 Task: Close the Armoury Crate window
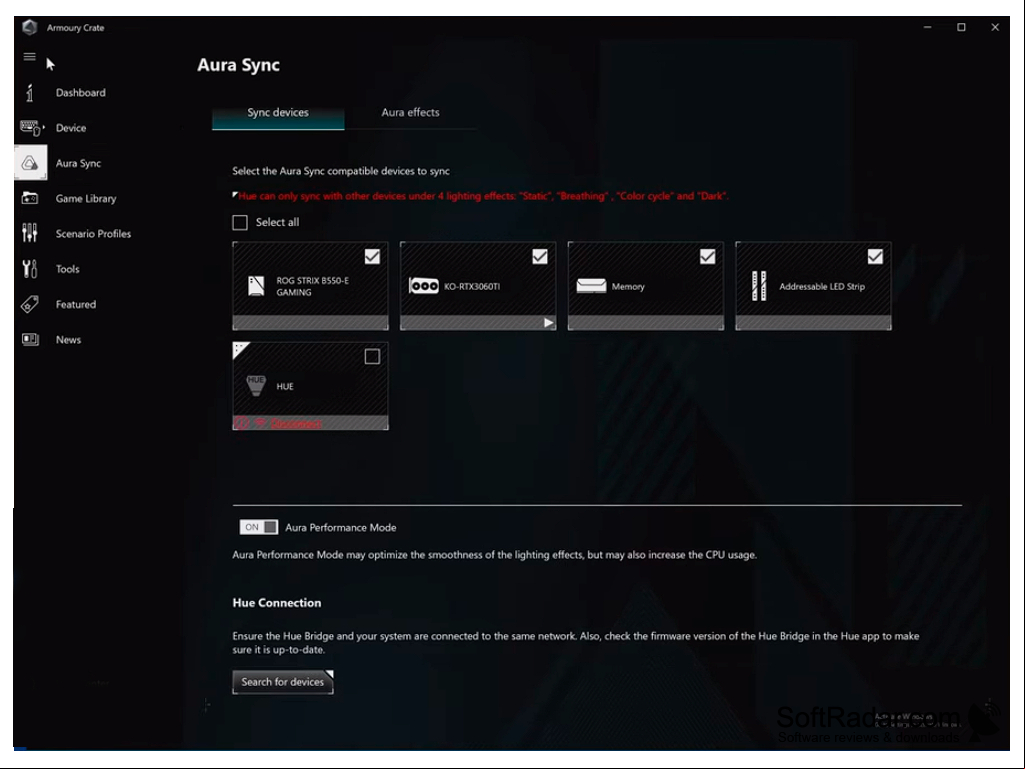coord(995,27)
